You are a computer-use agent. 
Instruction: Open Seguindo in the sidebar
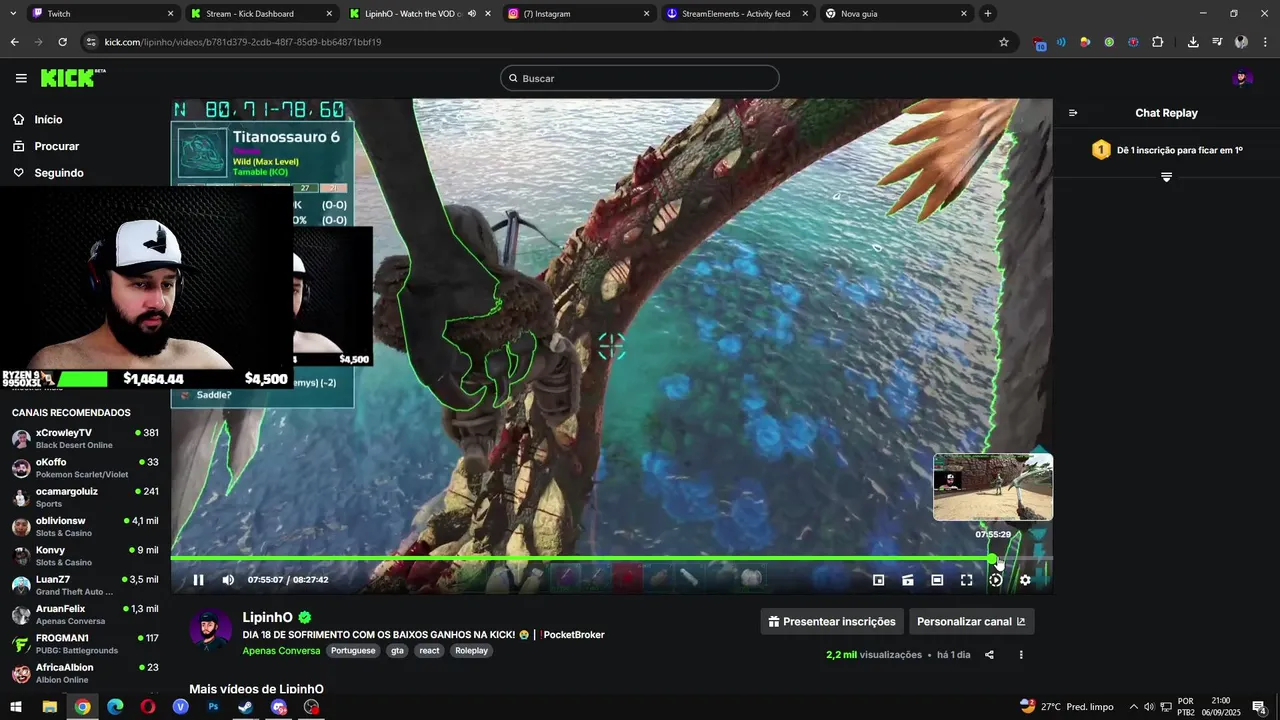tap(59, 173)
